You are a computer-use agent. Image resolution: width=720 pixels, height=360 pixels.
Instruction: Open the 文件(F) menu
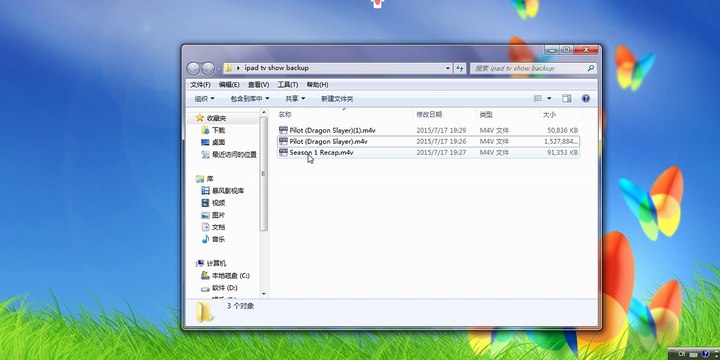[200, 84]
